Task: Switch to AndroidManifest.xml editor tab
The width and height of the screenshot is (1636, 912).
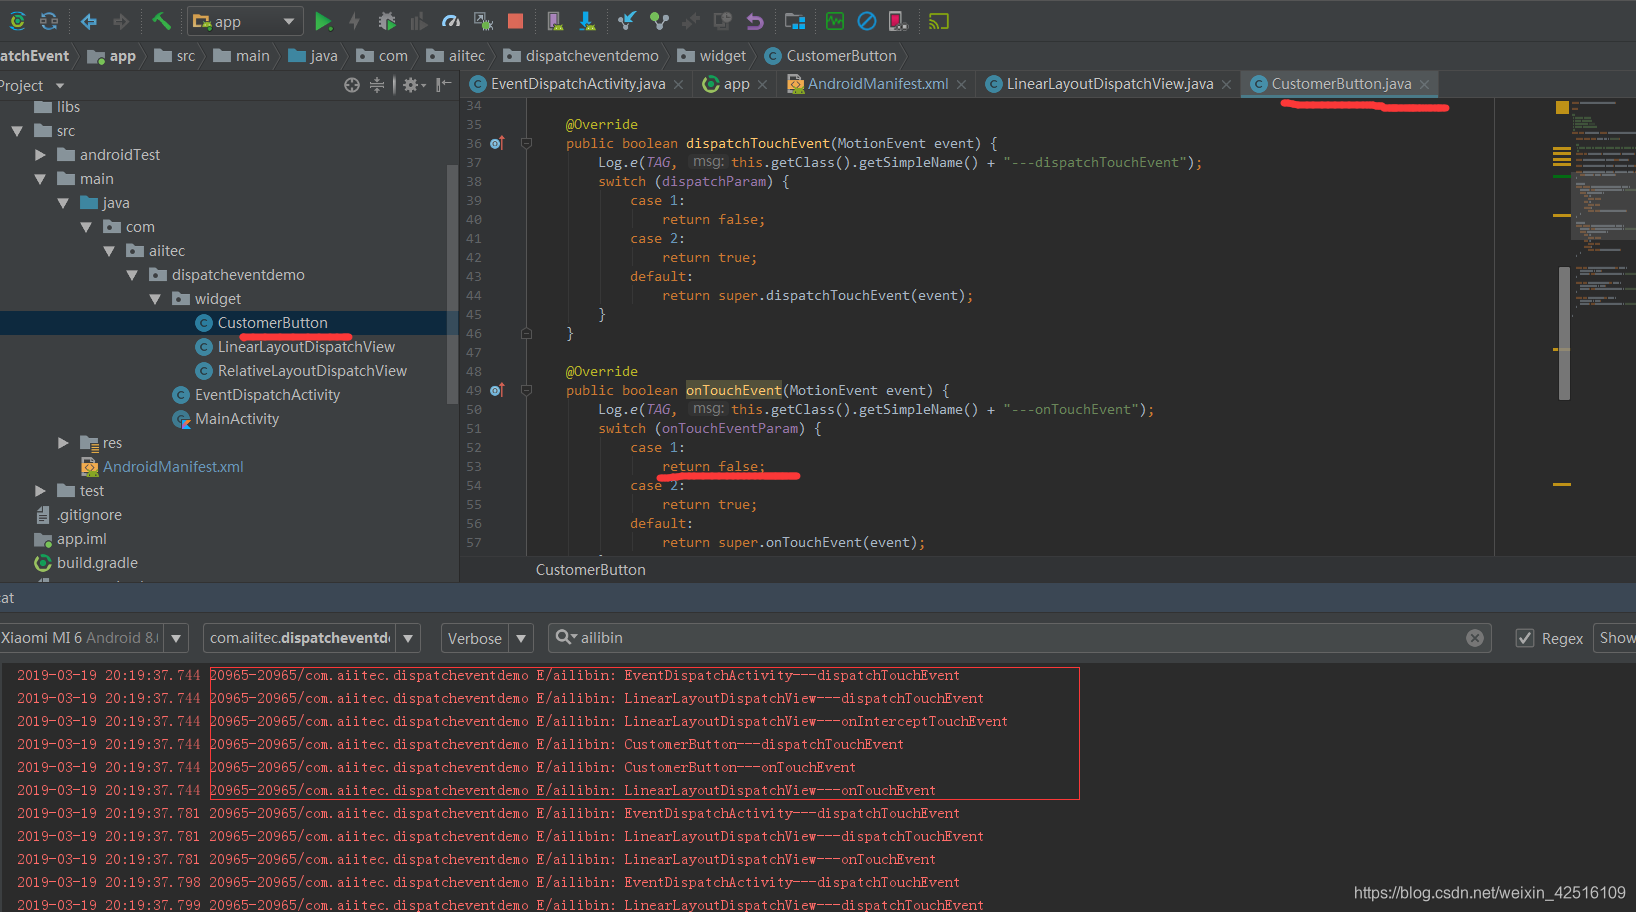Action: pos(877,84)
